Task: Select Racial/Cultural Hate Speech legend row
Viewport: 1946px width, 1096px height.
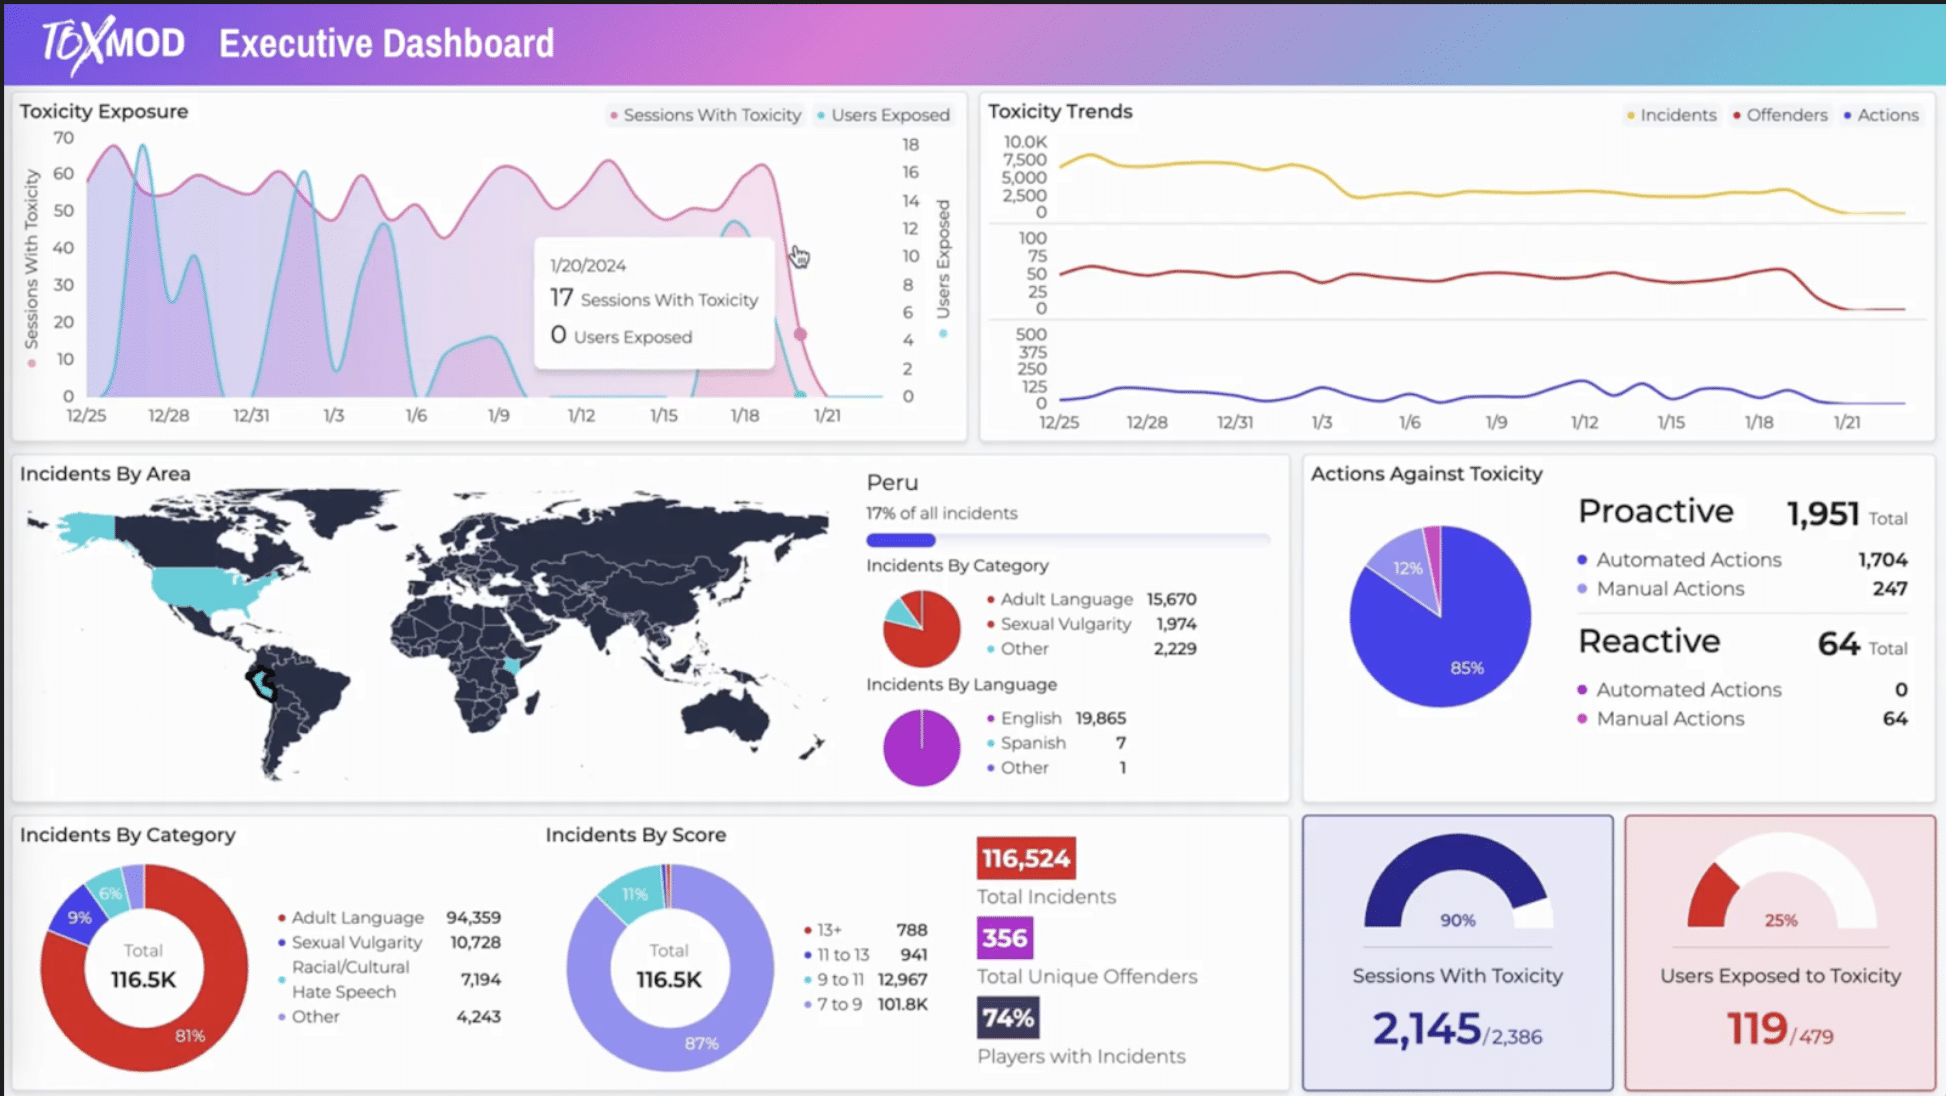Action: [x=389, y=979]
